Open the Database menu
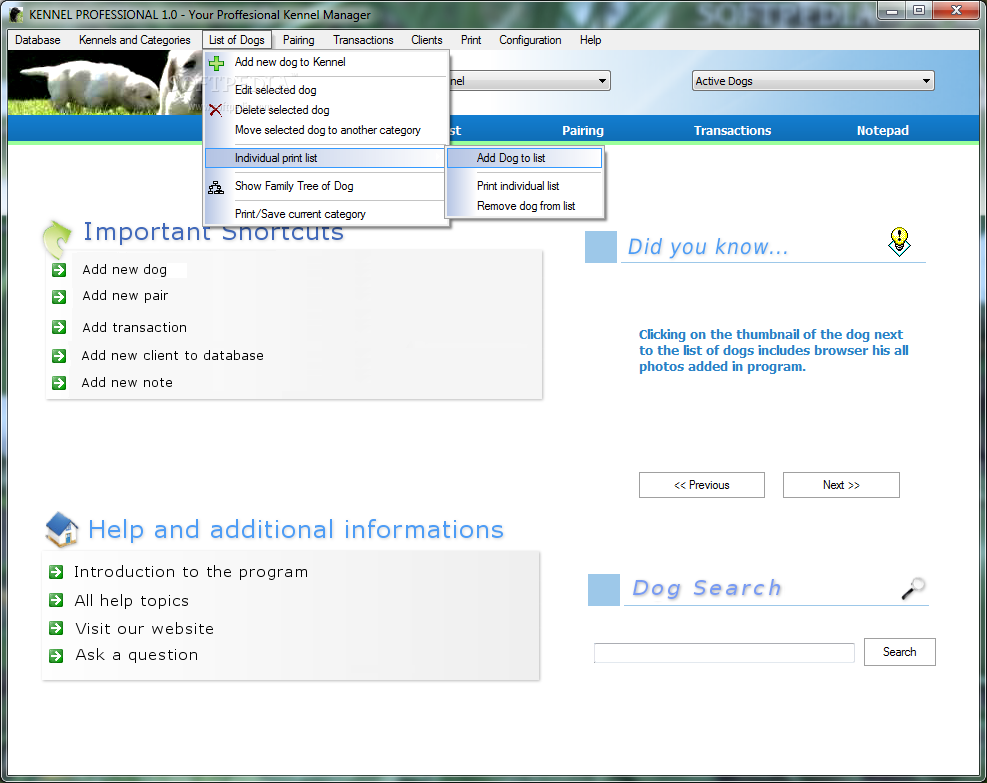This screenshot has height=783, width=987. 38,40
